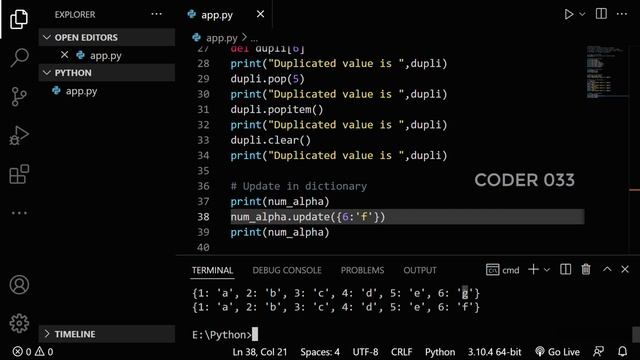Switch to the Debug Console tab
Image resolution: width=640 pixels, height=360 pixels.
[287, 270]
